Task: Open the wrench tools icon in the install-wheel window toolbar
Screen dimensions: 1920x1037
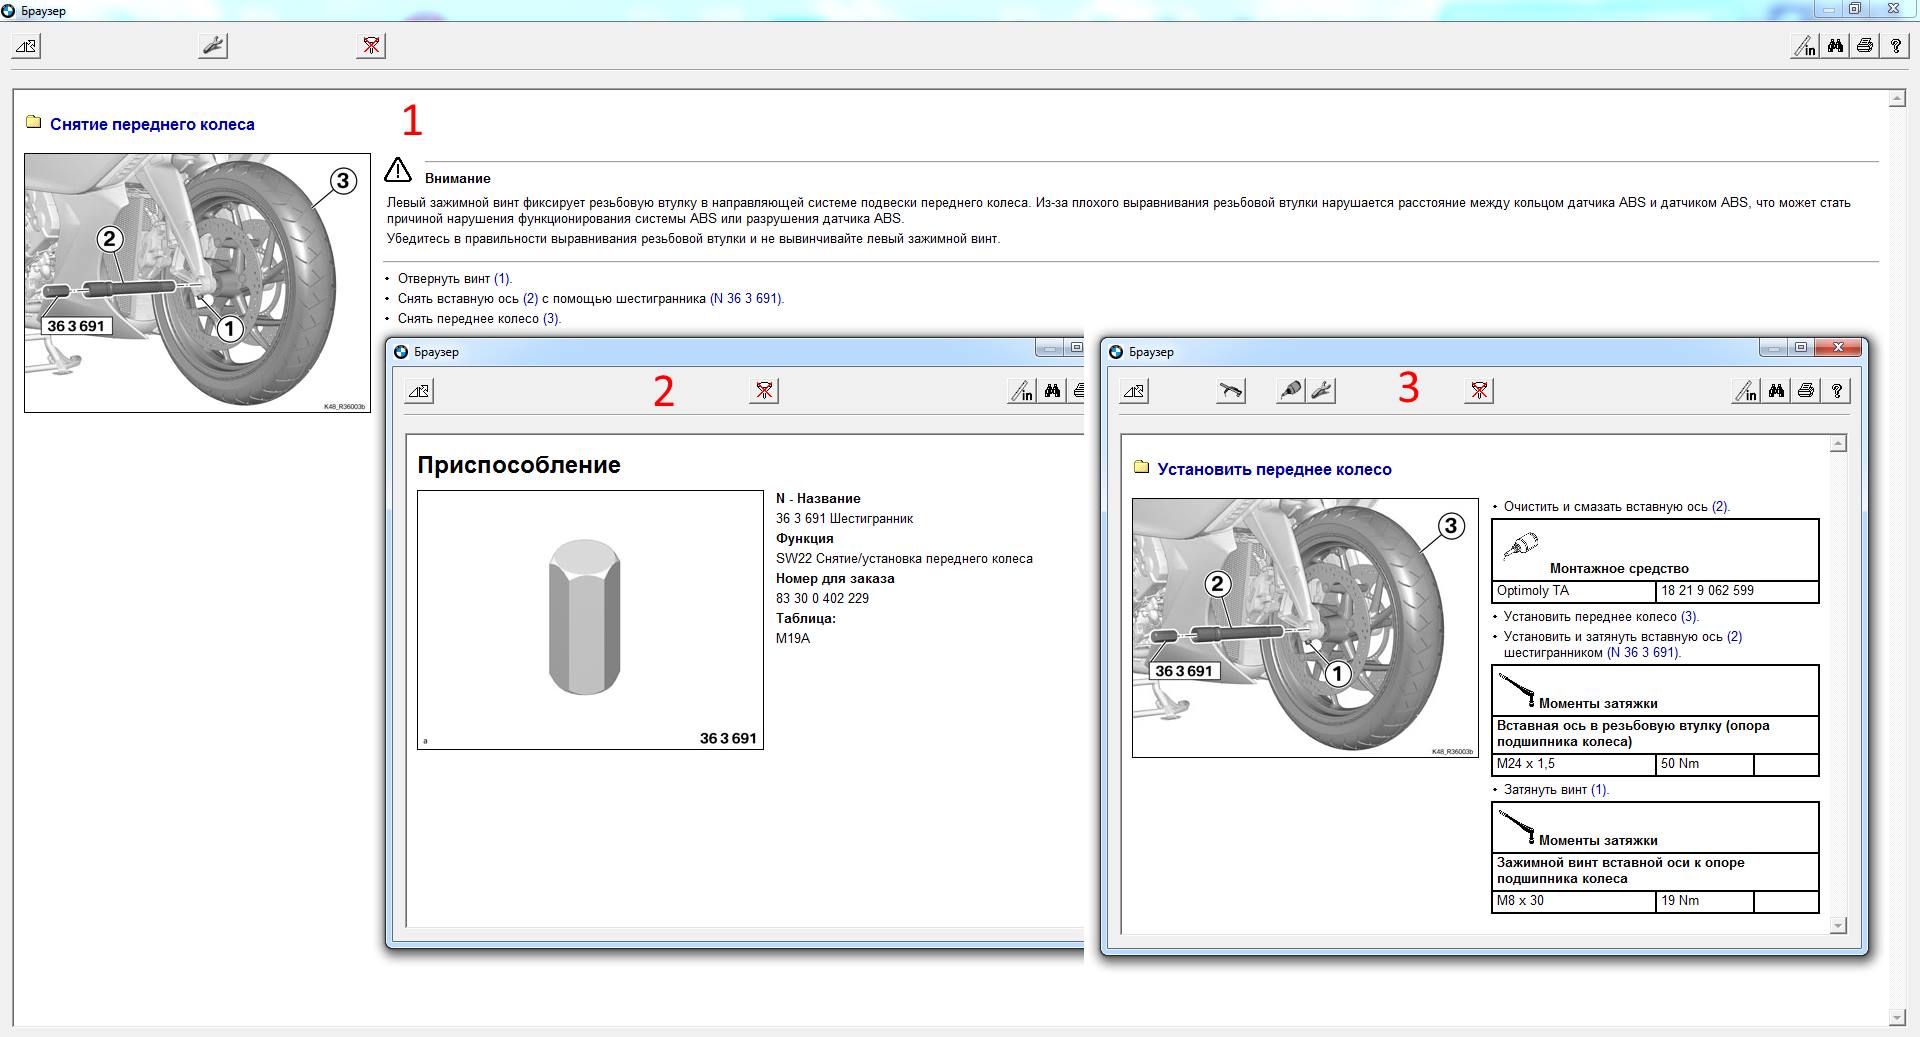Action: coord(1321,391)
